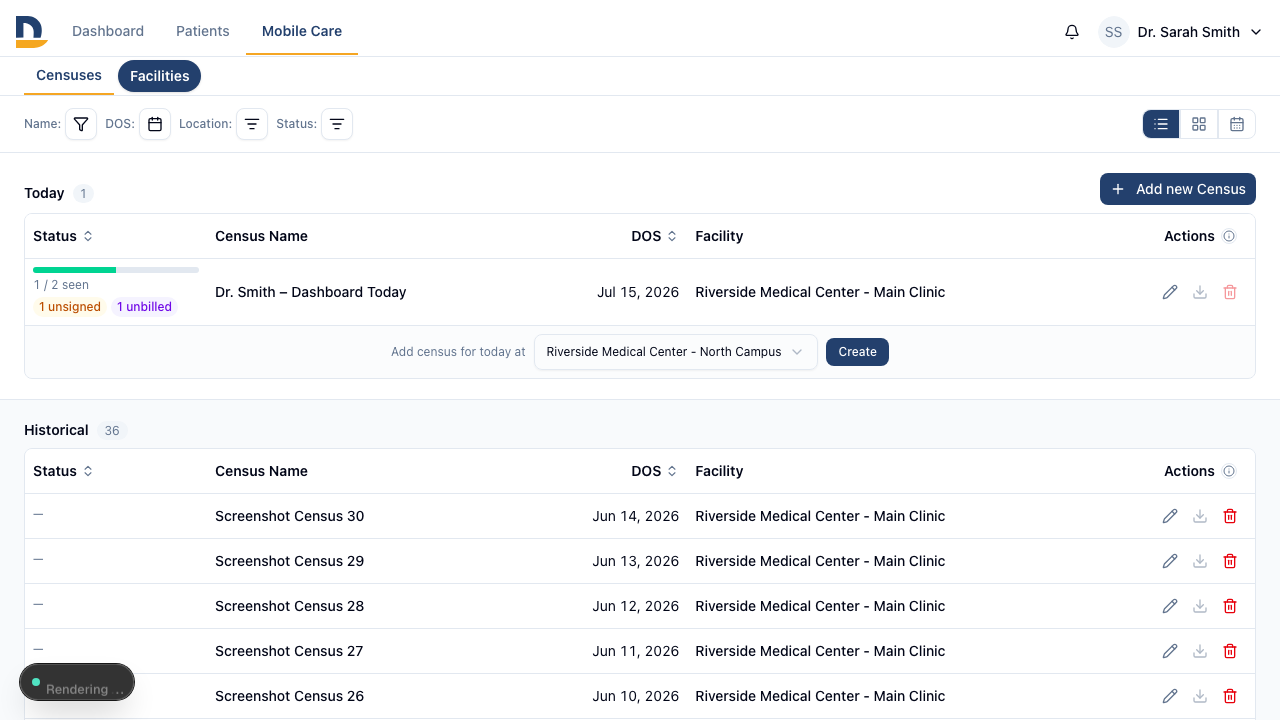This screenshot has height=720, width=1280.
Task: Open the notifications bell
Action: [x=1072, y=32]
